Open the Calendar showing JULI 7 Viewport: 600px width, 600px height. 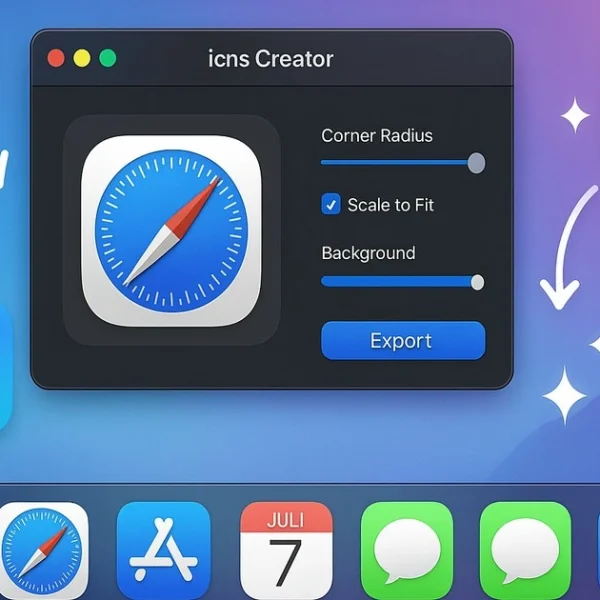(x=286, y=550)
